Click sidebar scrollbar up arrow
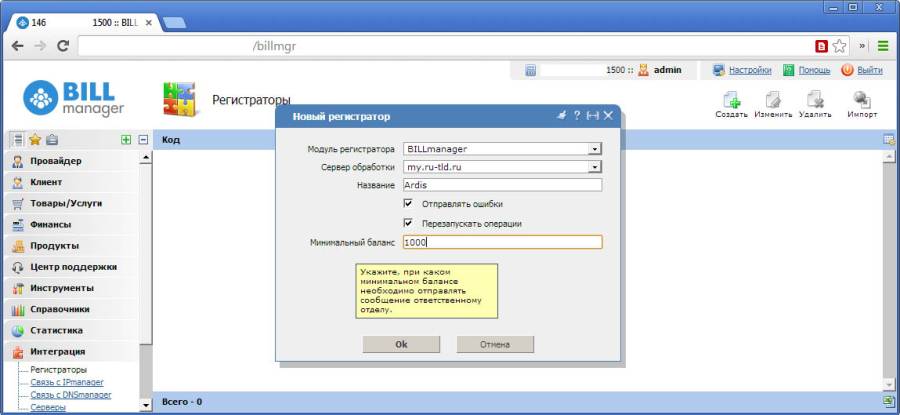 tap(146, 156)
